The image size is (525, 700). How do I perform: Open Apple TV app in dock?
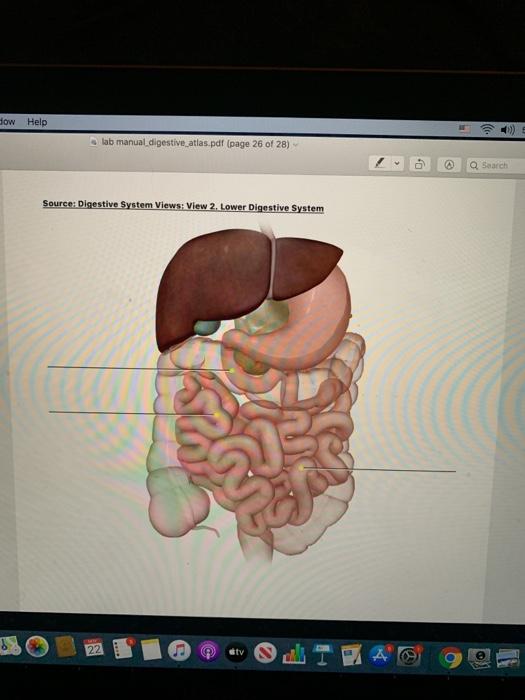tap(236, 652)
